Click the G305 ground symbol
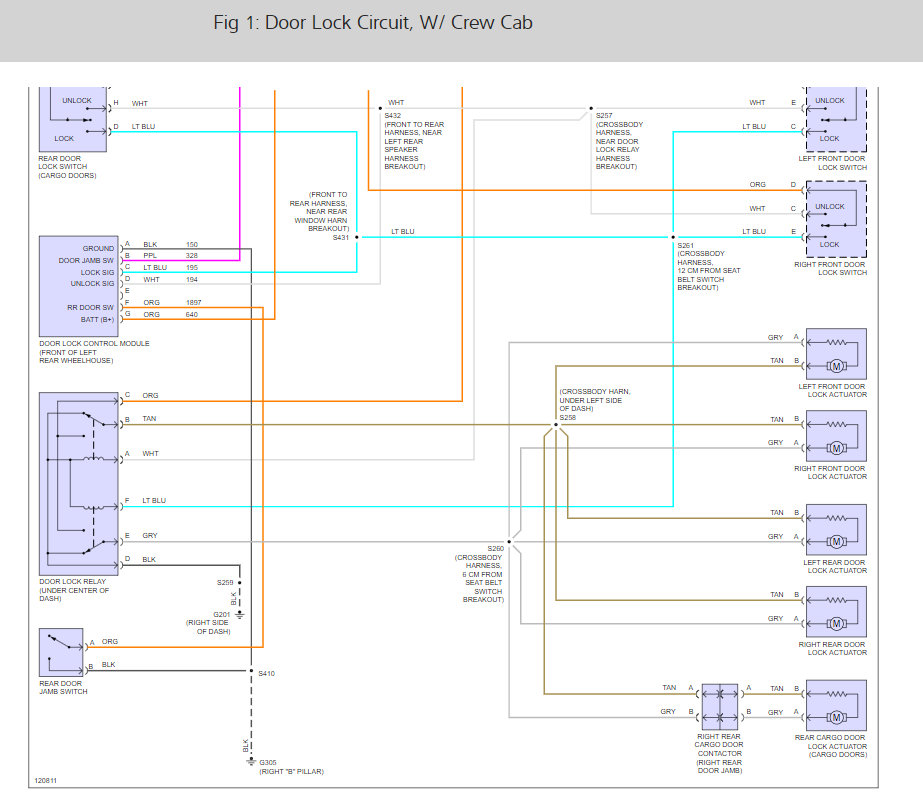Screen dimensions: 923x808 (x=251, y=762)
